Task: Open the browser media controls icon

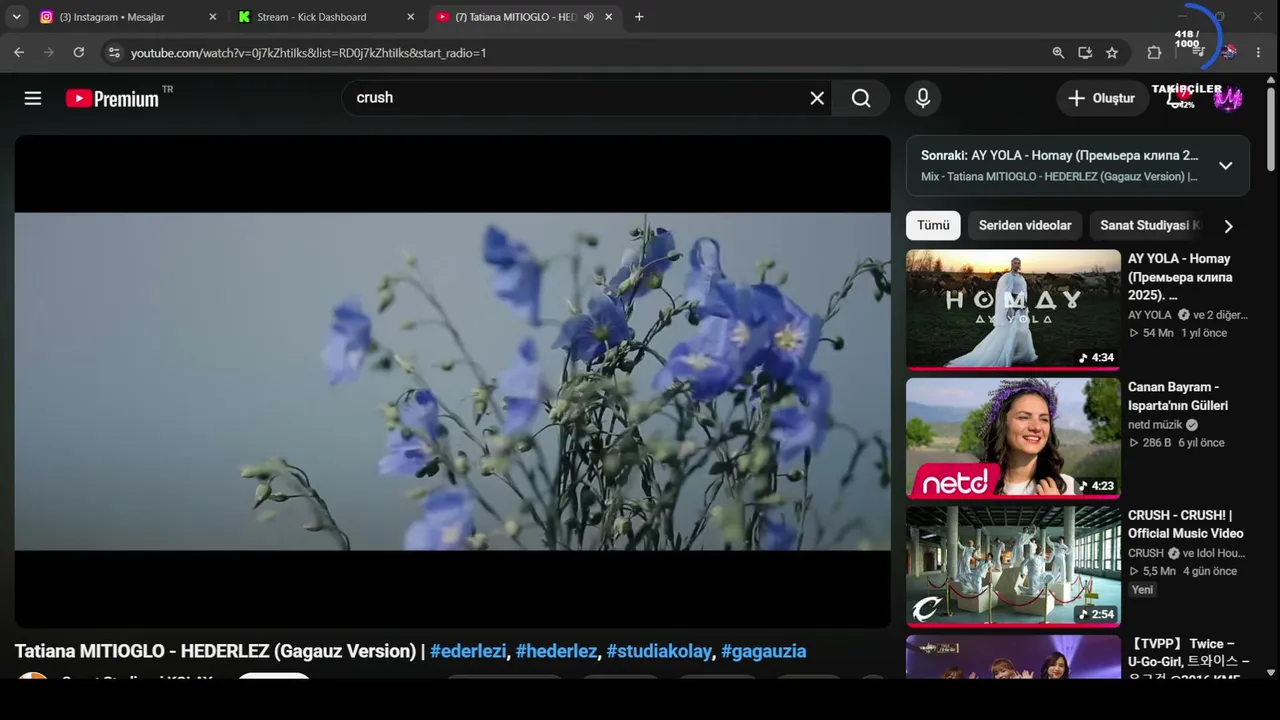Action: tap(1198, 52)
